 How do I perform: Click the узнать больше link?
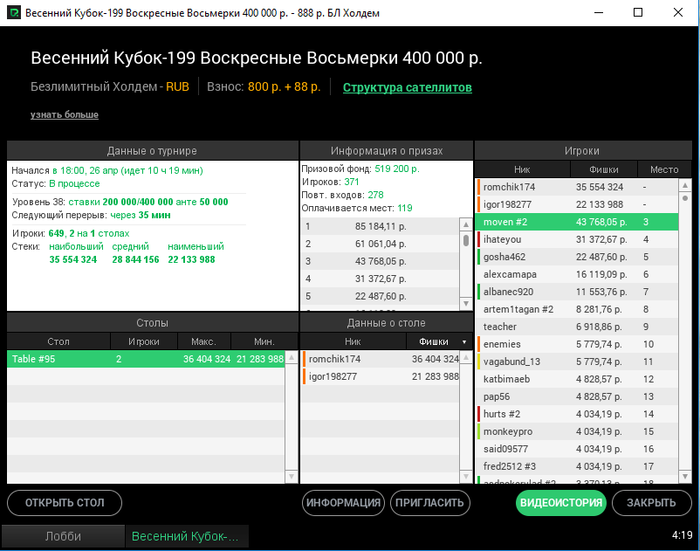tap(64, 115)
